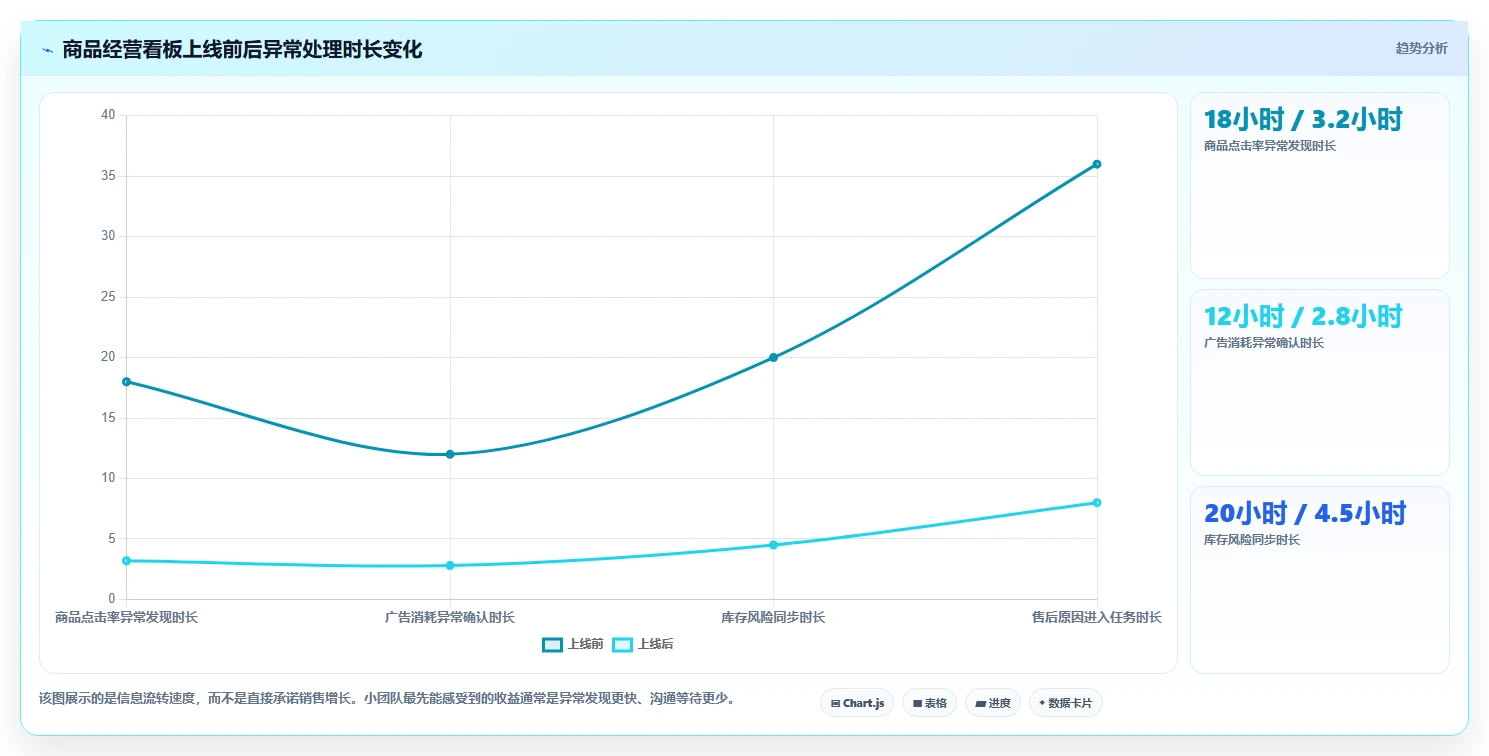Screen dimensions: 1489x756
Task: Click the 上线后 point for 售后原因进入任务时长
Action: [1097, 503]
